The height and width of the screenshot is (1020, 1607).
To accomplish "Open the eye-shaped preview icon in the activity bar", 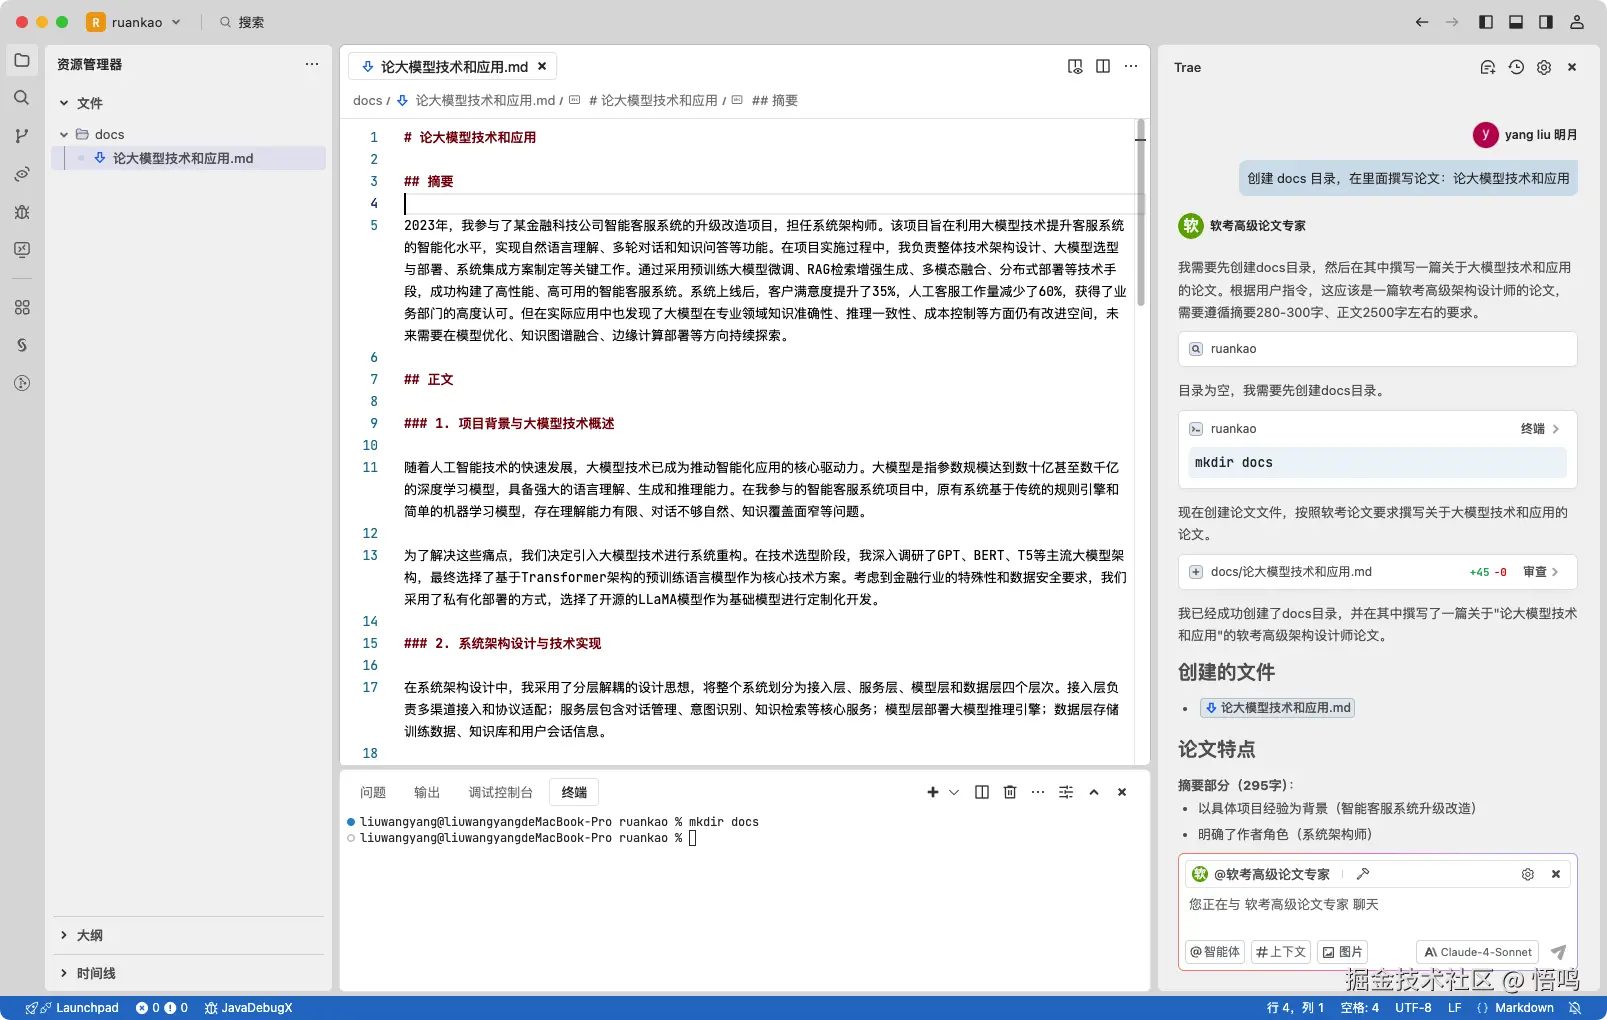I will point(22,174).
